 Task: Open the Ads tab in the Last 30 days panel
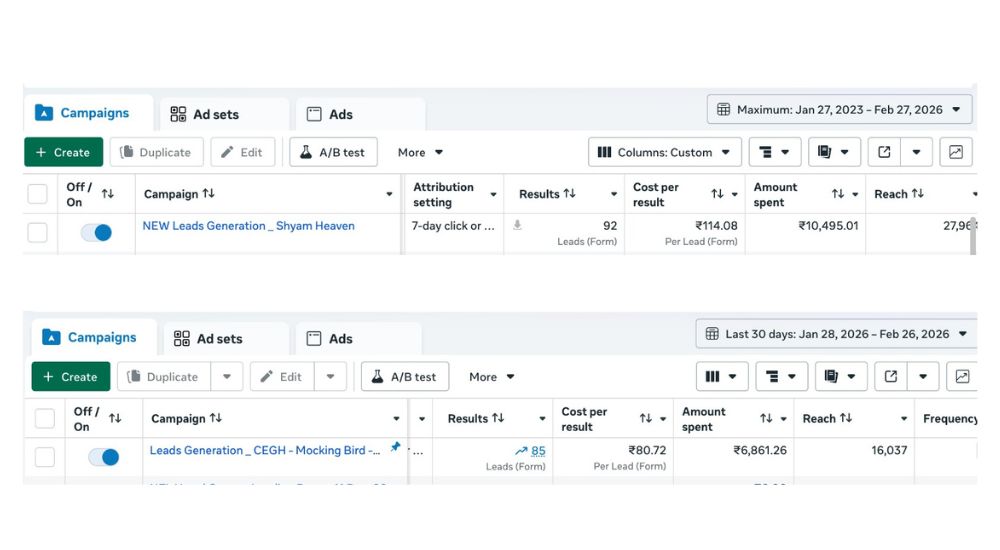[x=329, y=338]
